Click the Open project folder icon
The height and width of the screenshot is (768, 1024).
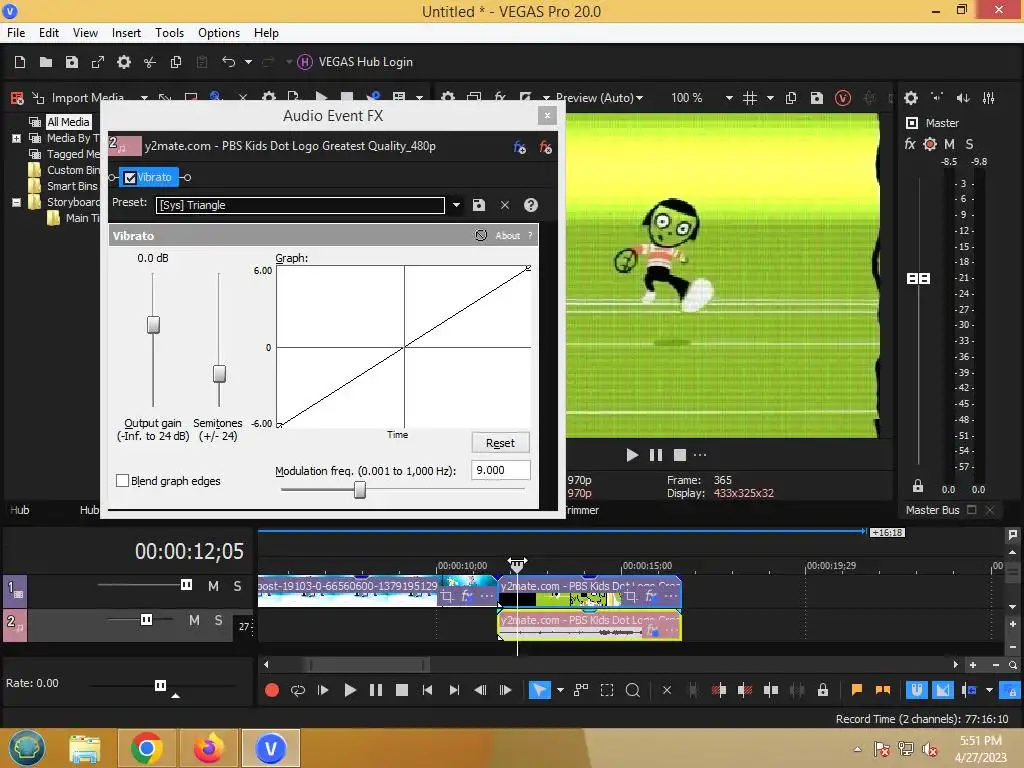(x=46, y=62)
